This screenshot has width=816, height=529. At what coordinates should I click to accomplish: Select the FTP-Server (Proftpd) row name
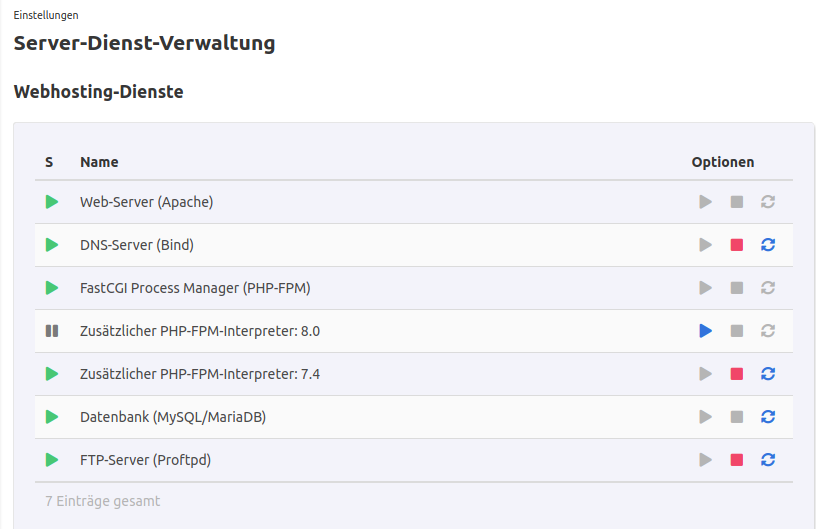pos(145,460)
